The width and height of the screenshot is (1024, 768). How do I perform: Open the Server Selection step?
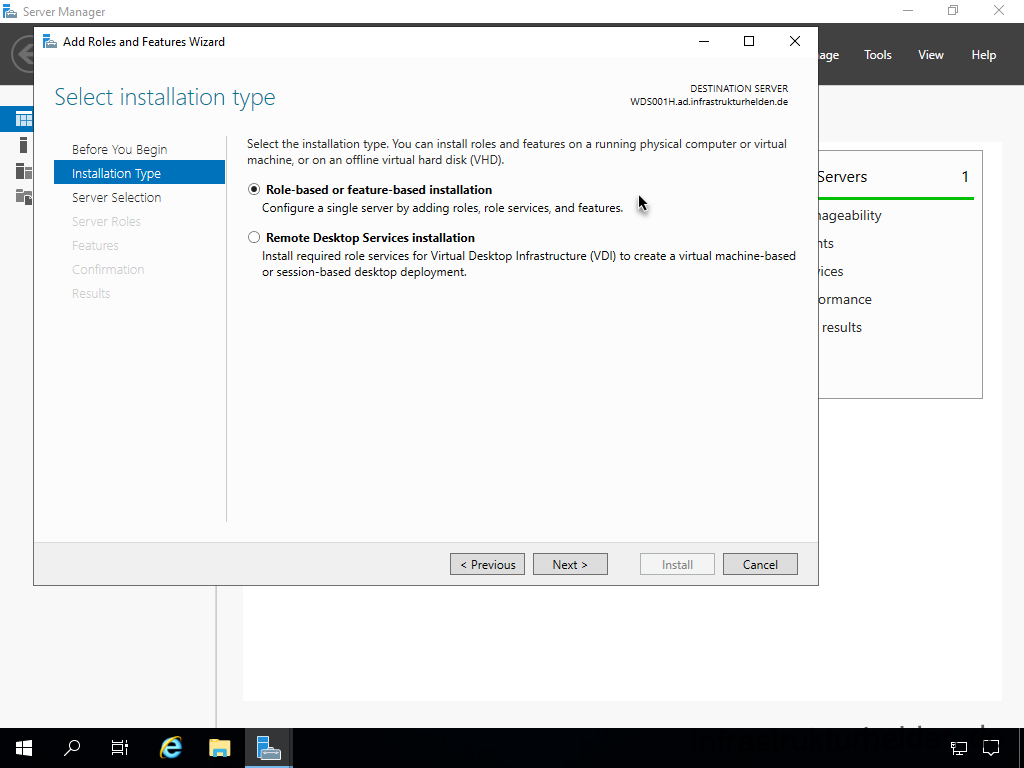116,197
